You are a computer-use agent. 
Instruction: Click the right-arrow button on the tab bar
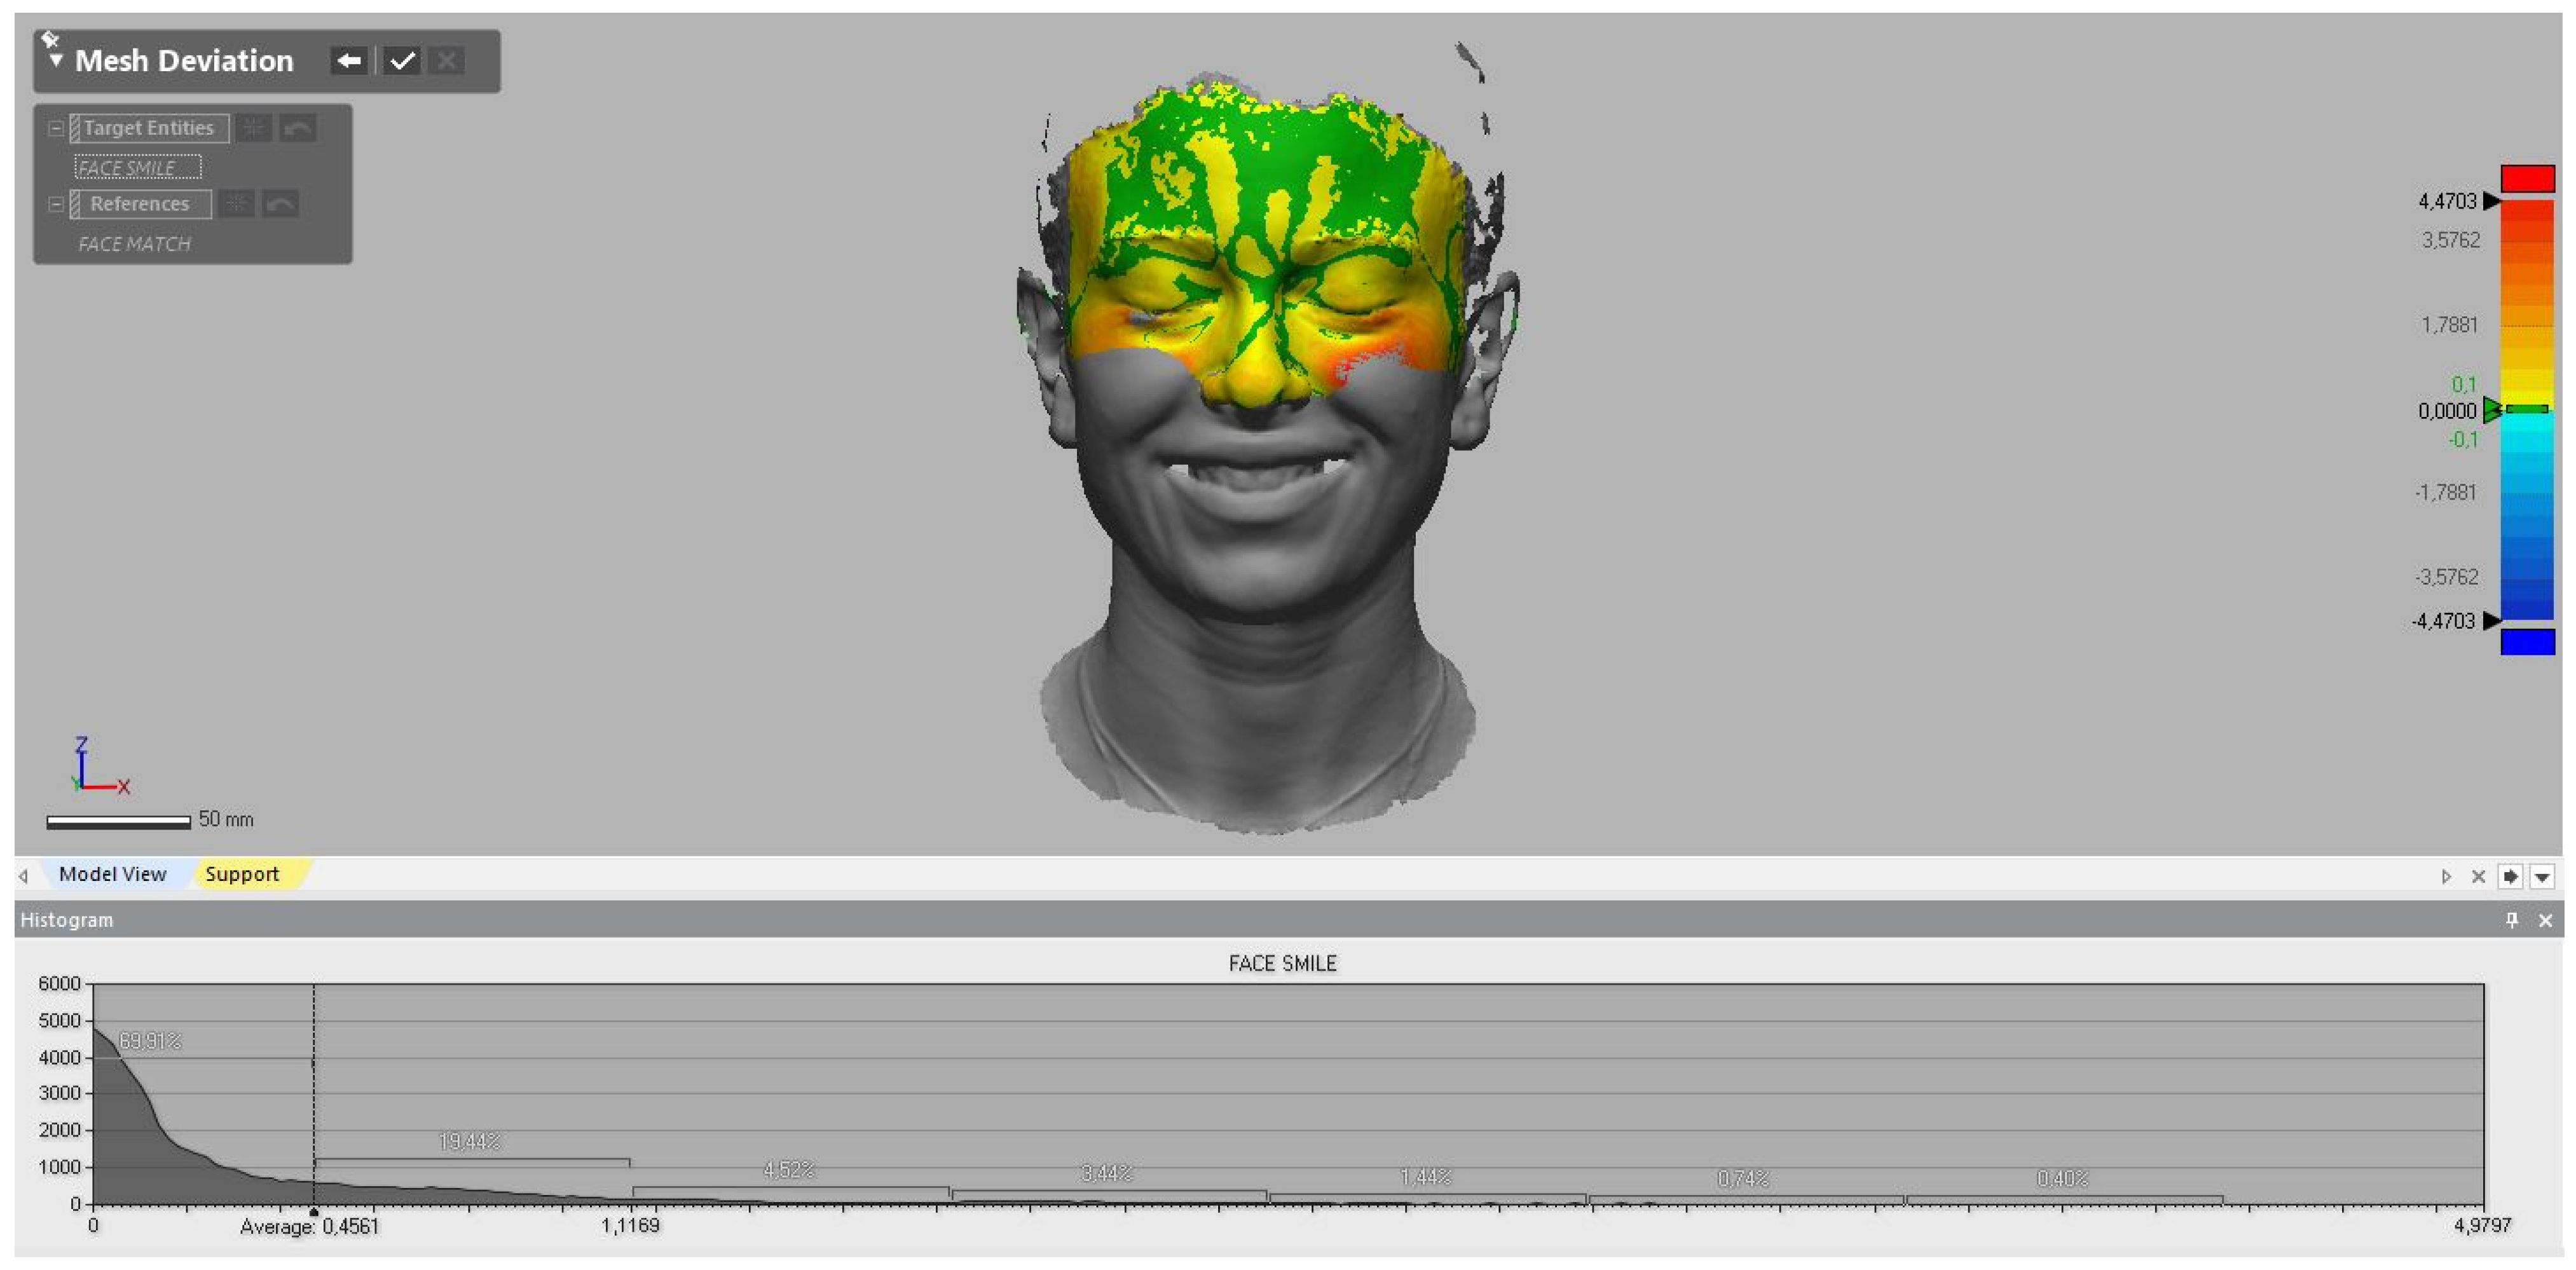2510,877
